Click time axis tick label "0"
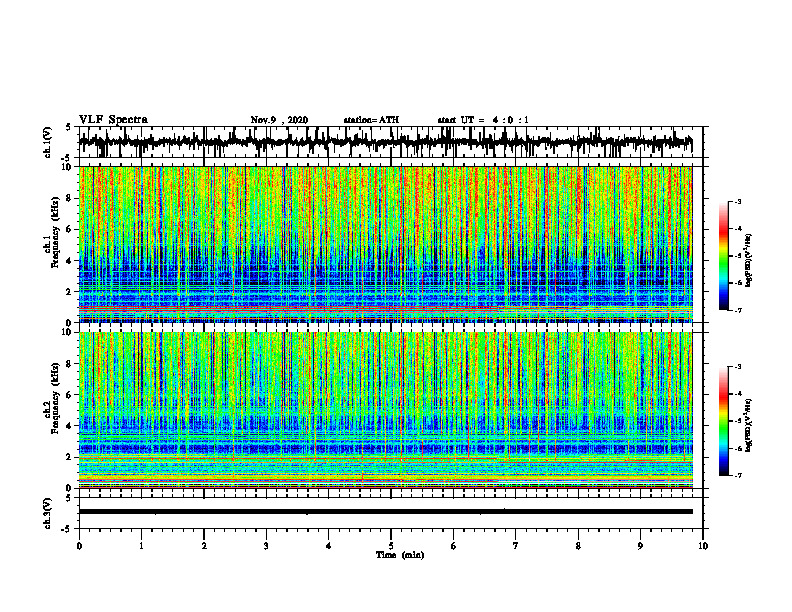The image size is (792, 612). [x=79, y=546]
